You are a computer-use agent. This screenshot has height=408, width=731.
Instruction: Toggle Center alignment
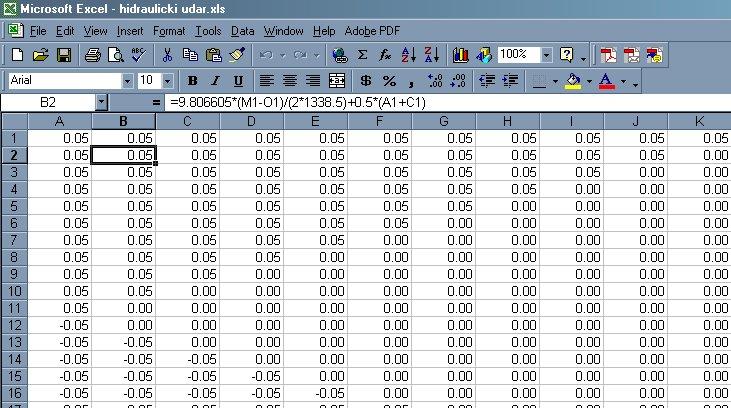tap(290, 81)
